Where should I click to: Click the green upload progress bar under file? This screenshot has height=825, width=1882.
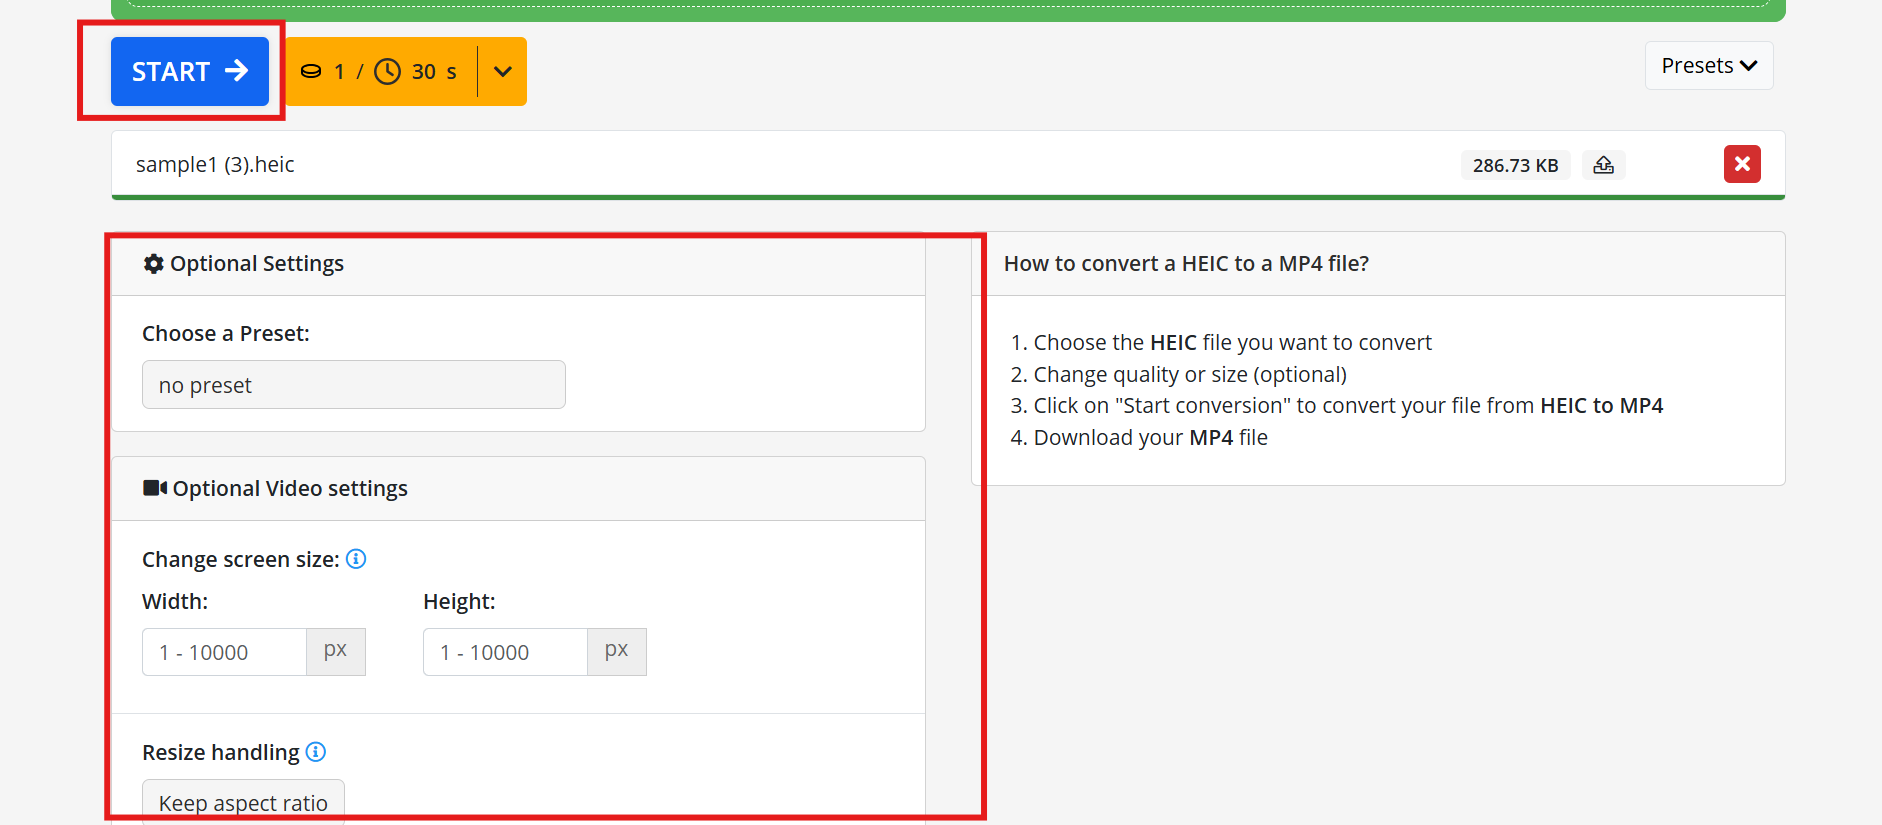pos(948,197)
